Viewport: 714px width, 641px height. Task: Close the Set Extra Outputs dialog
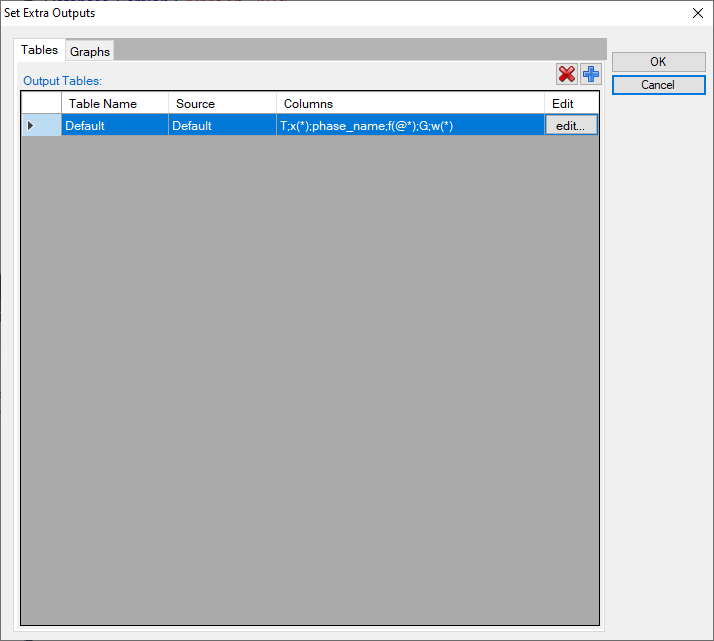pos(697,13)
